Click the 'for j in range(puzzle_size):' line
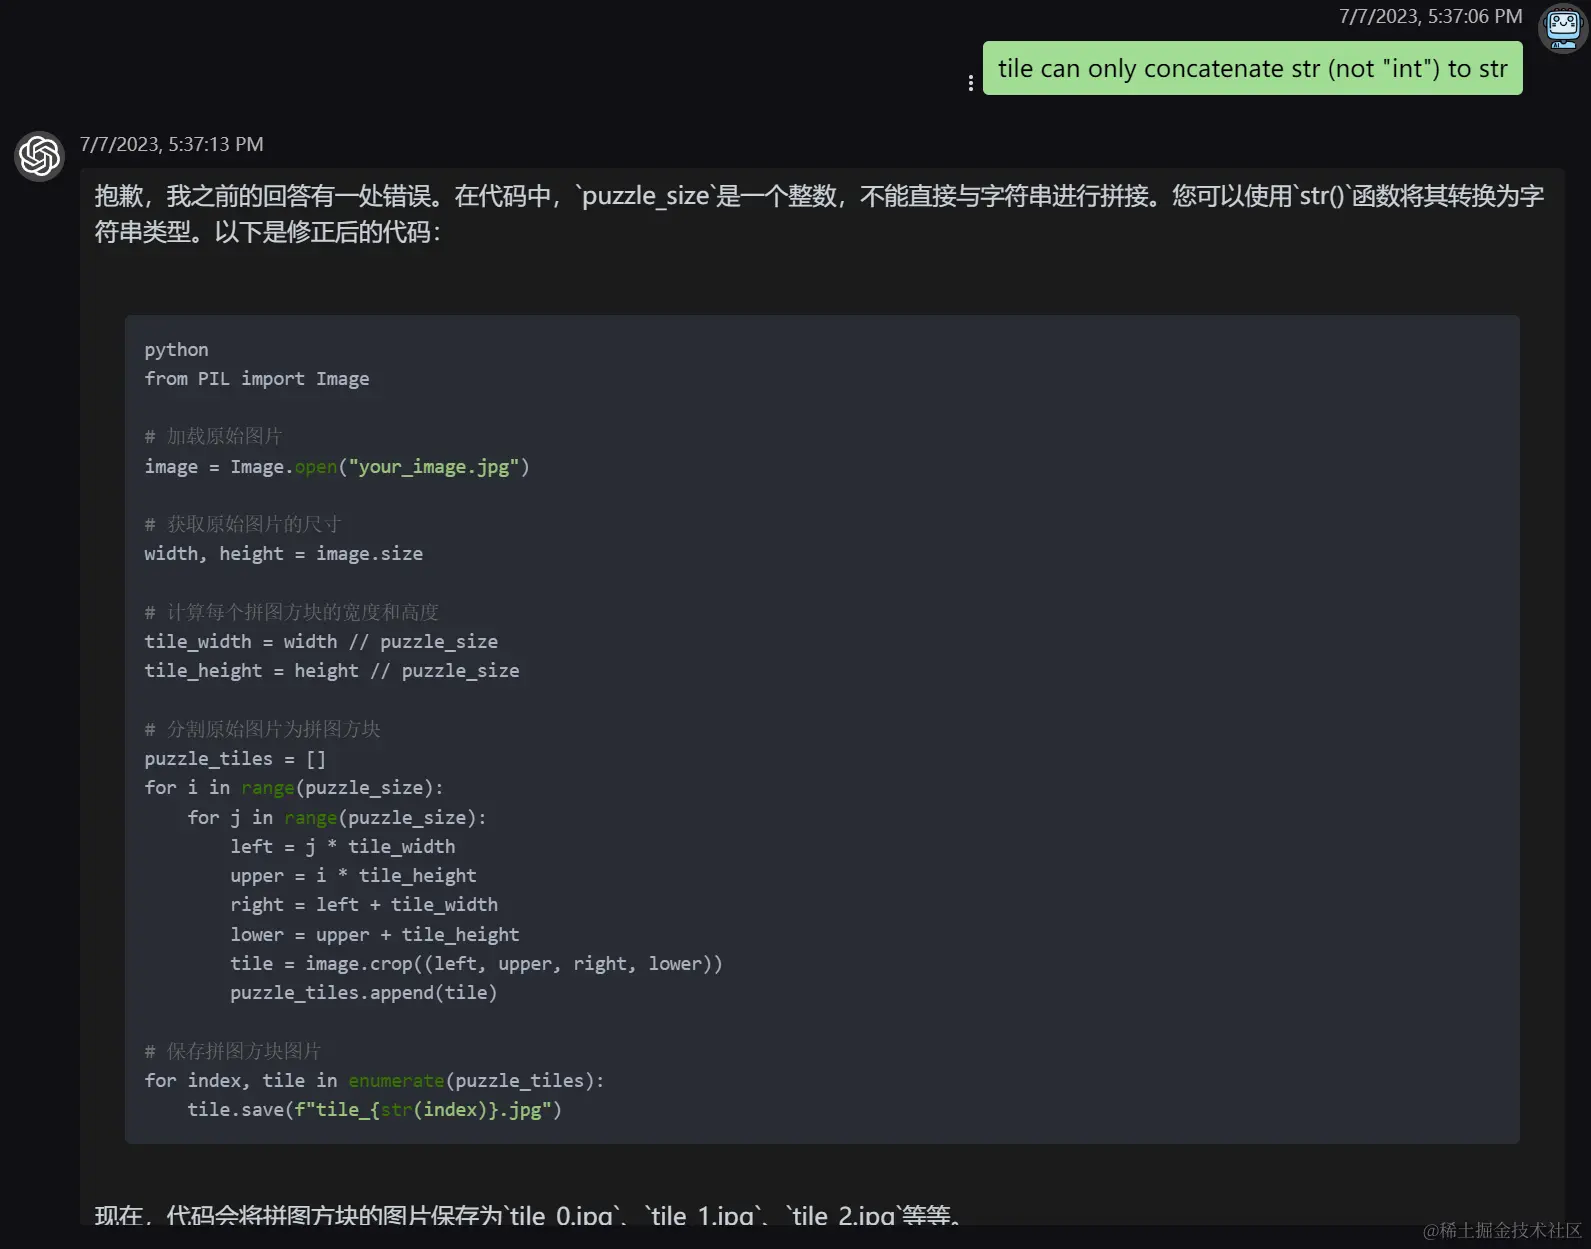This screenshot has width=1591, height=1249. click(337, 818)
